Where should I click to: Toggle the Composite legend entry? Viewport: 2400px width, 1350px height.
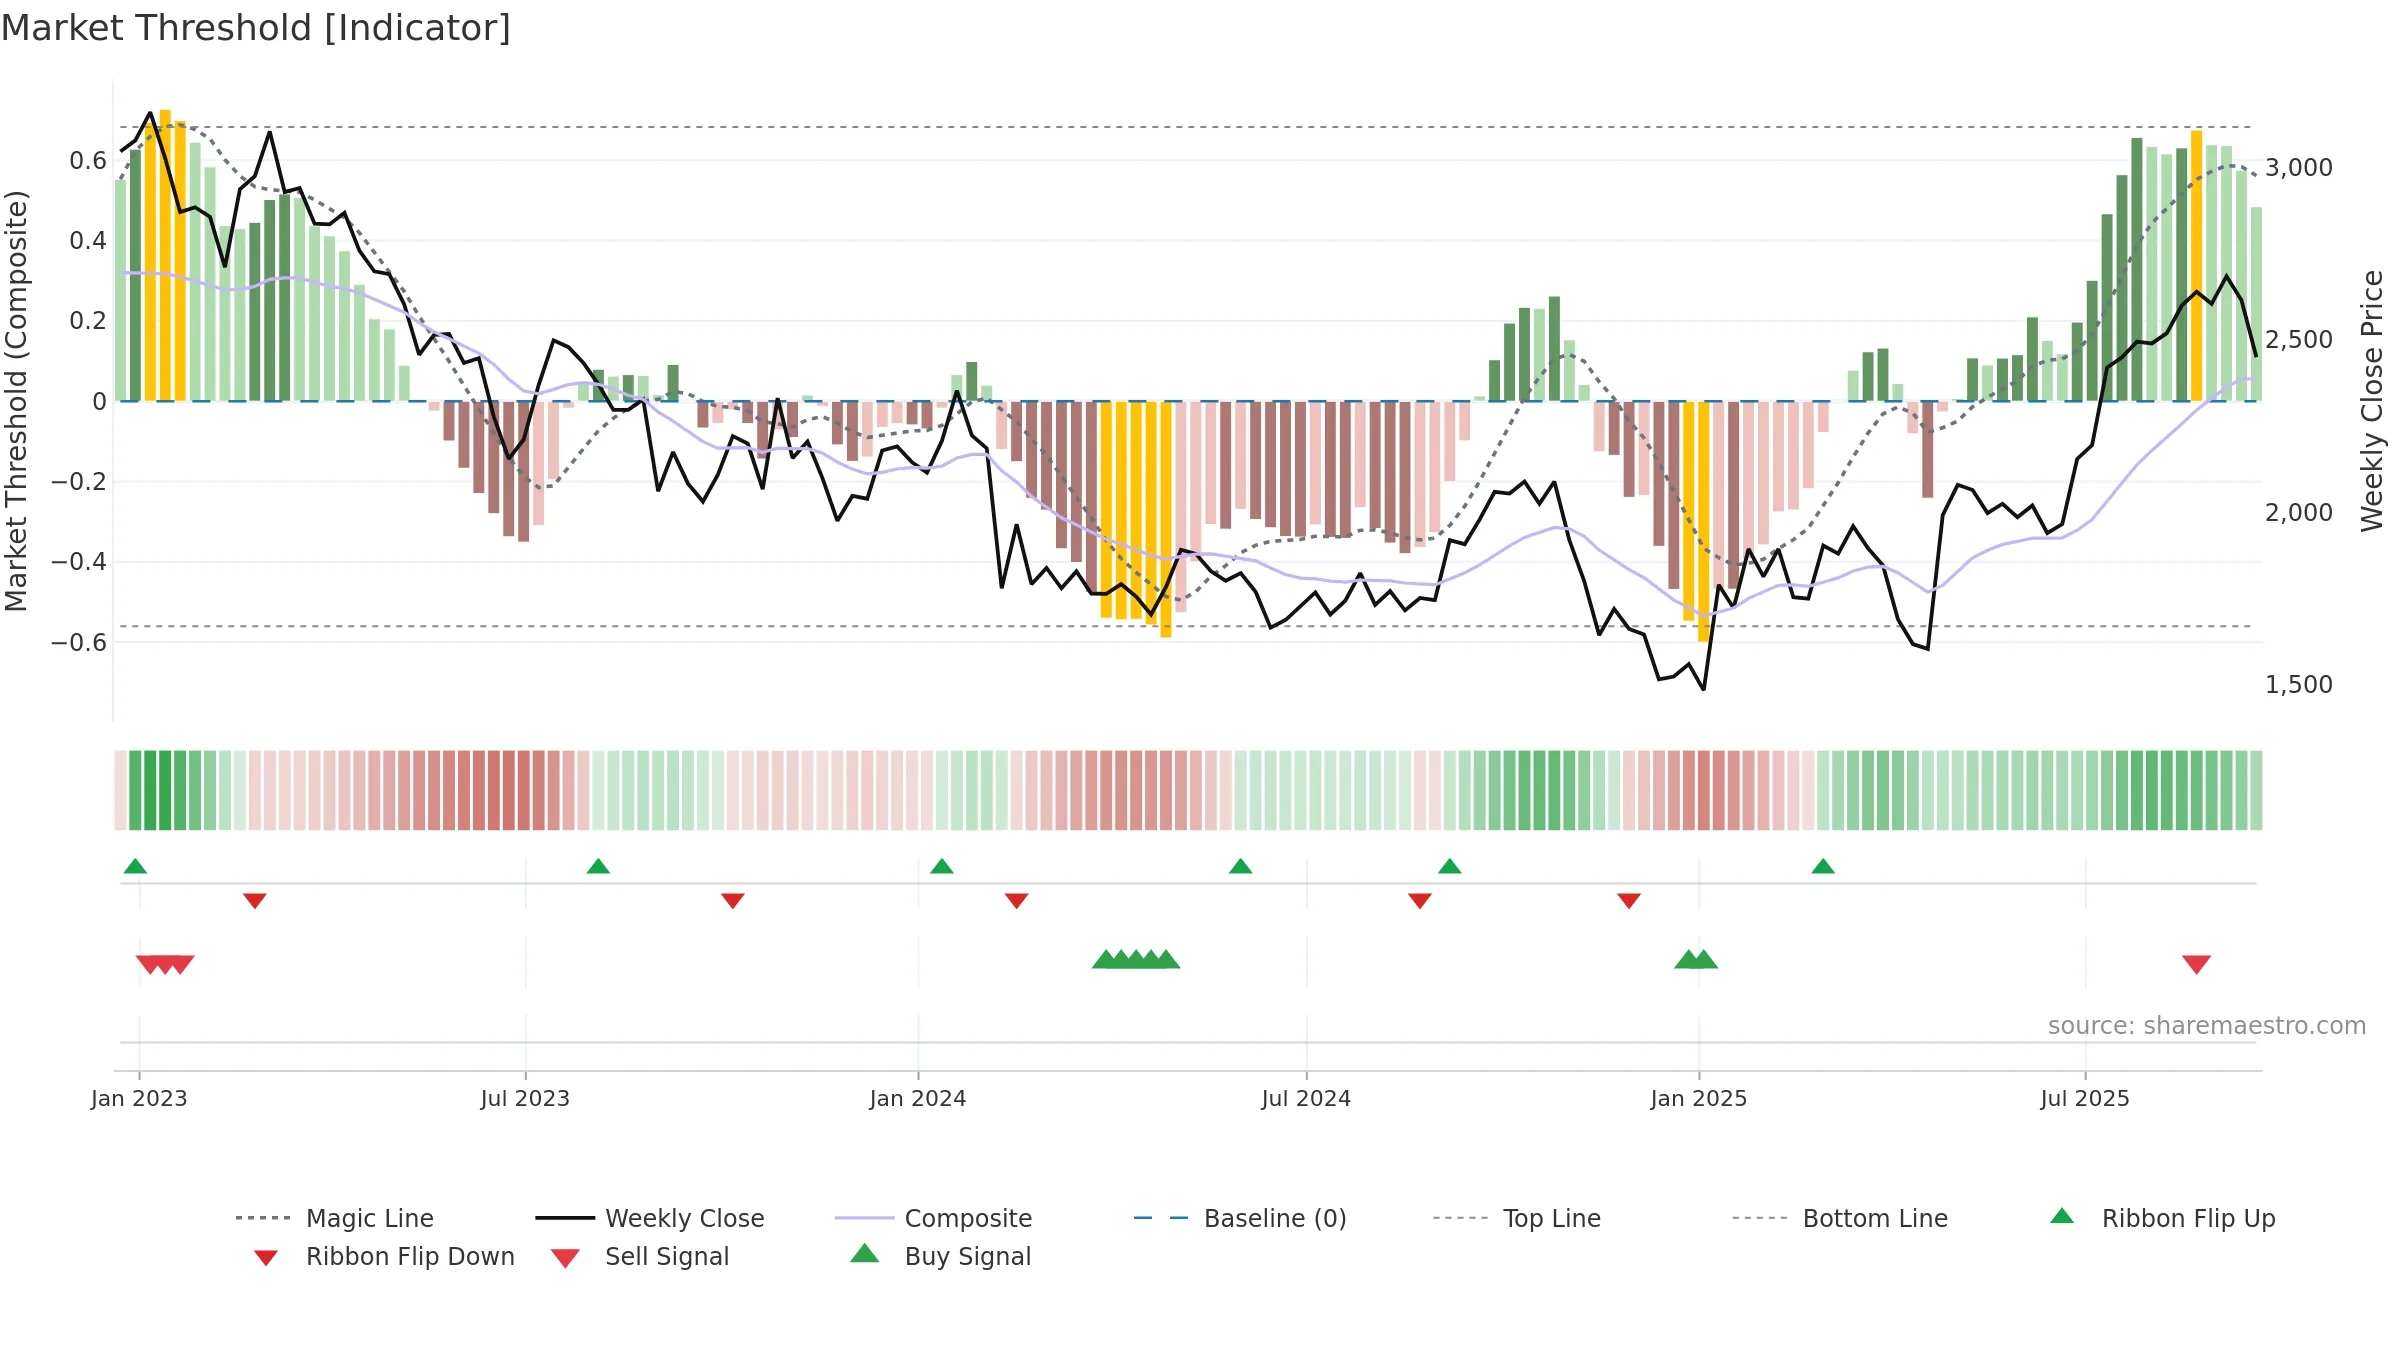[x=933, y=1218]
